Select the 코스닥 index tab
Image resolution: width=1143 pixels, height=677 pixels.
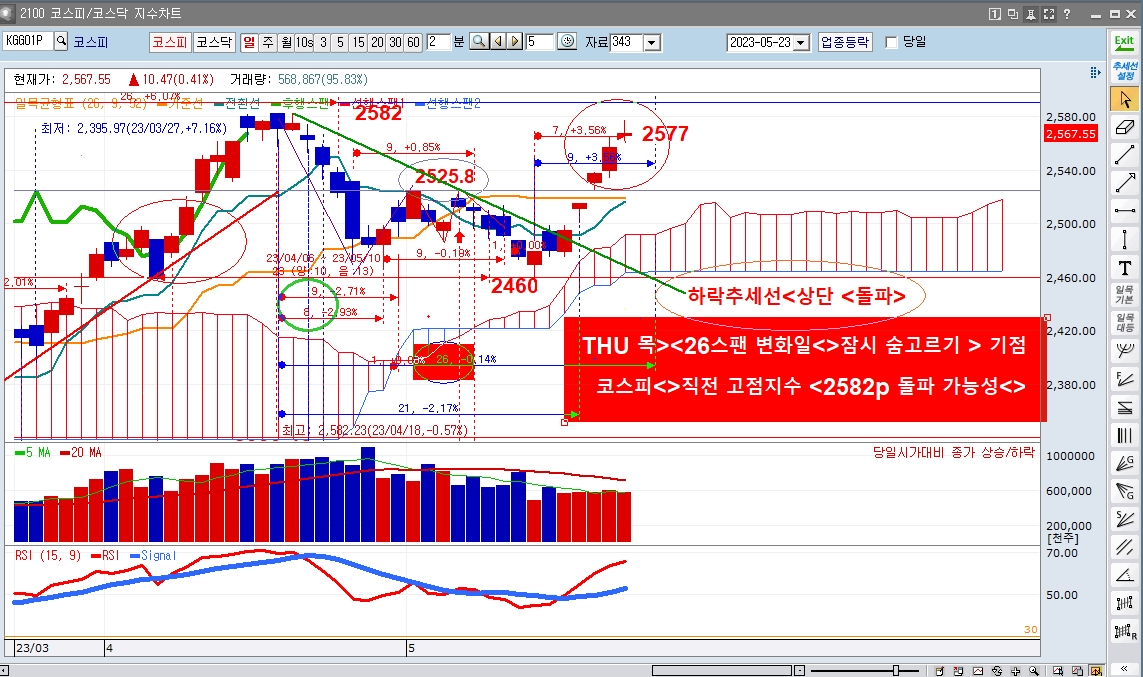tap(214, 42)
